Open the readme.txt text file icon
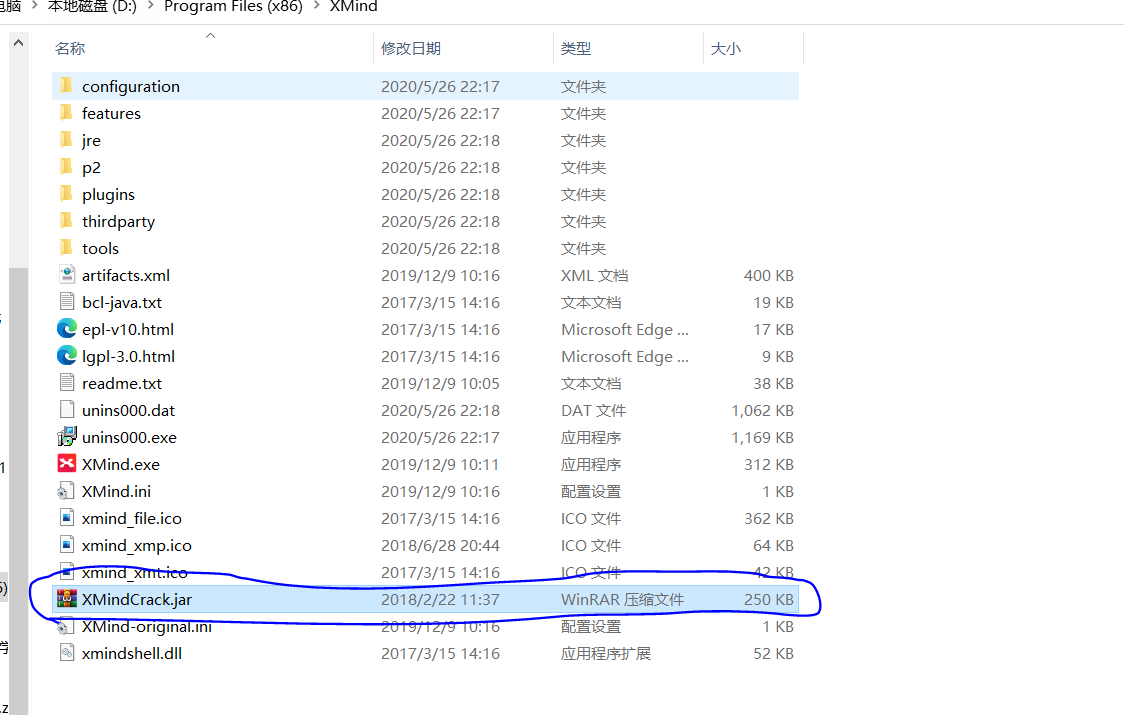This screenshot has width=1124, height=715. click(65, 383)
